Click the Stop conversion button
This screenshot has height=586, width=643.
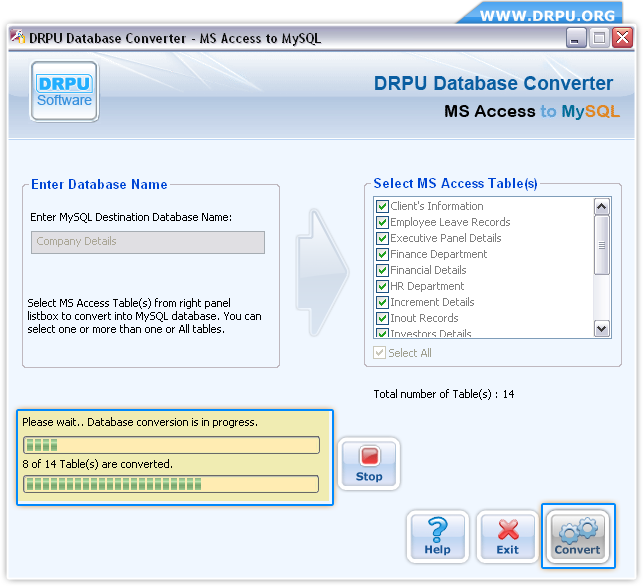[369, 464]
